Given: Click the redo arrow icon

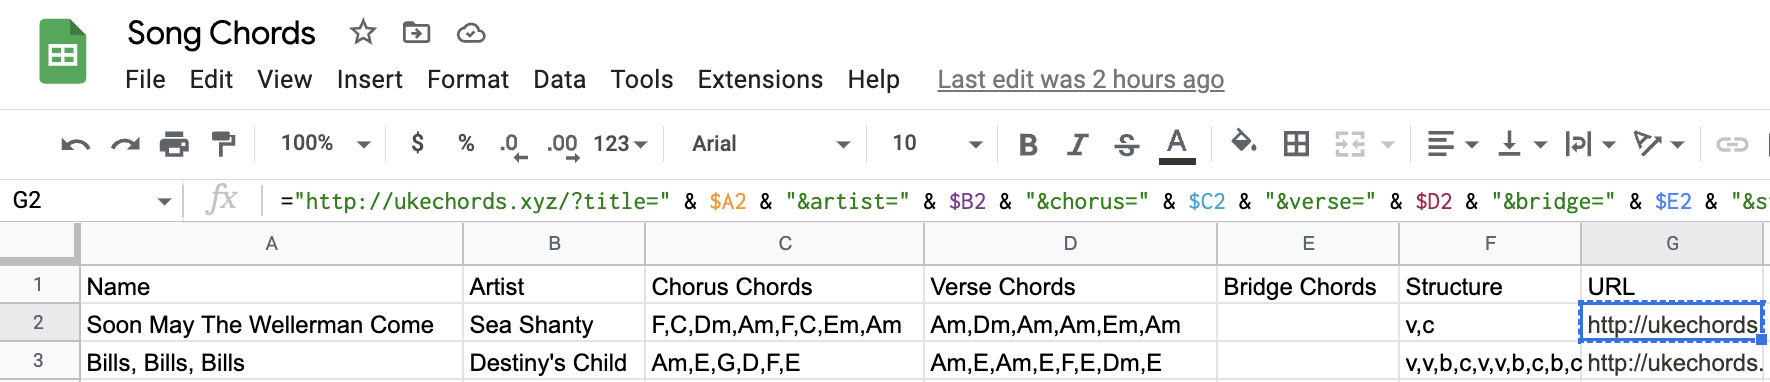Looking at the screenshot, I should (x=125, y=145).
